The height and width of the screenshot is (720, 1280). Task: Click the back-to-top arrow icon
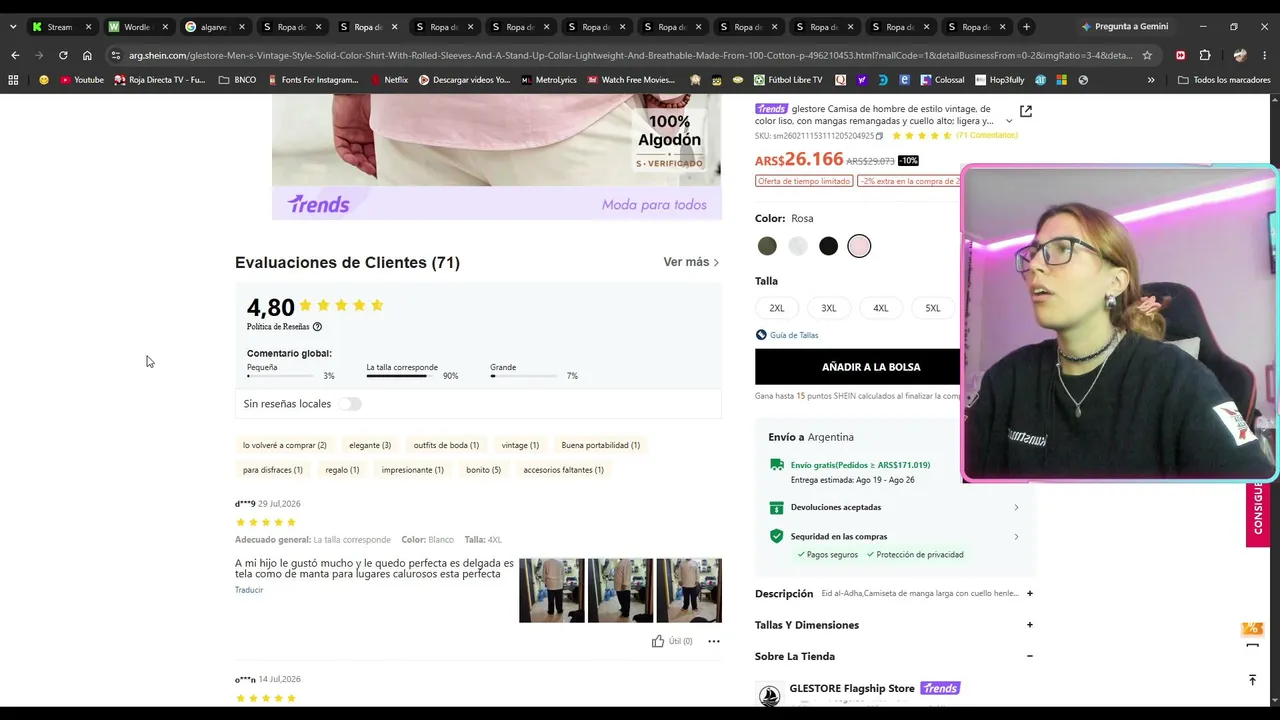(1252, 680)
